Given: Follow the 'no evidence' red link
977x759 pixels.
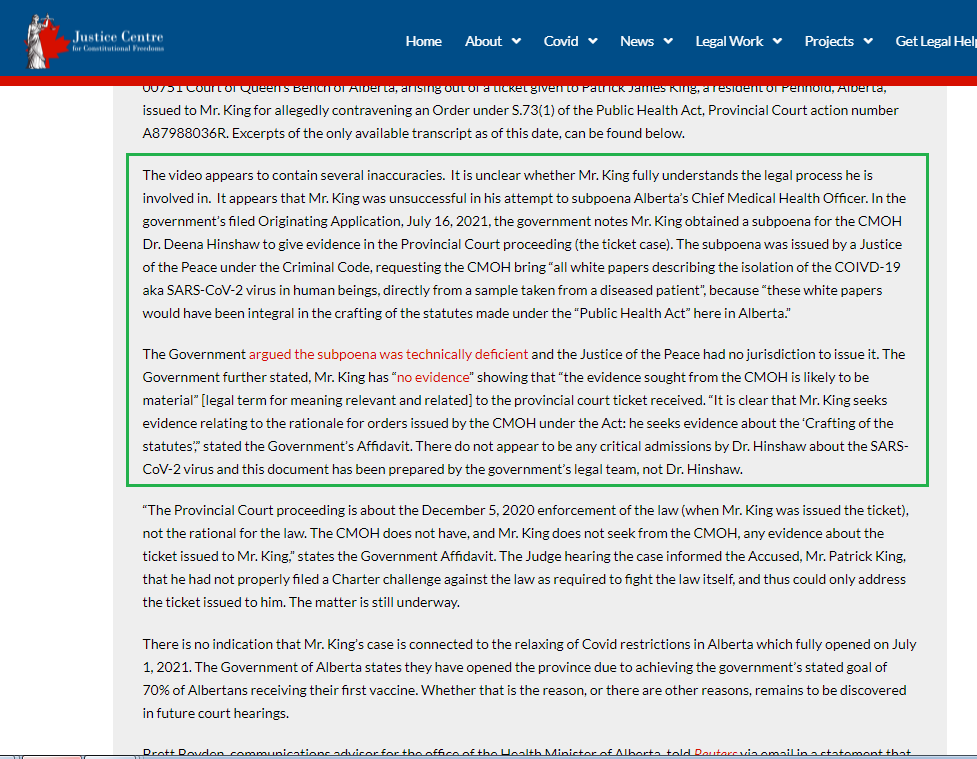Looking at the screenshot, I should point(433,377).
